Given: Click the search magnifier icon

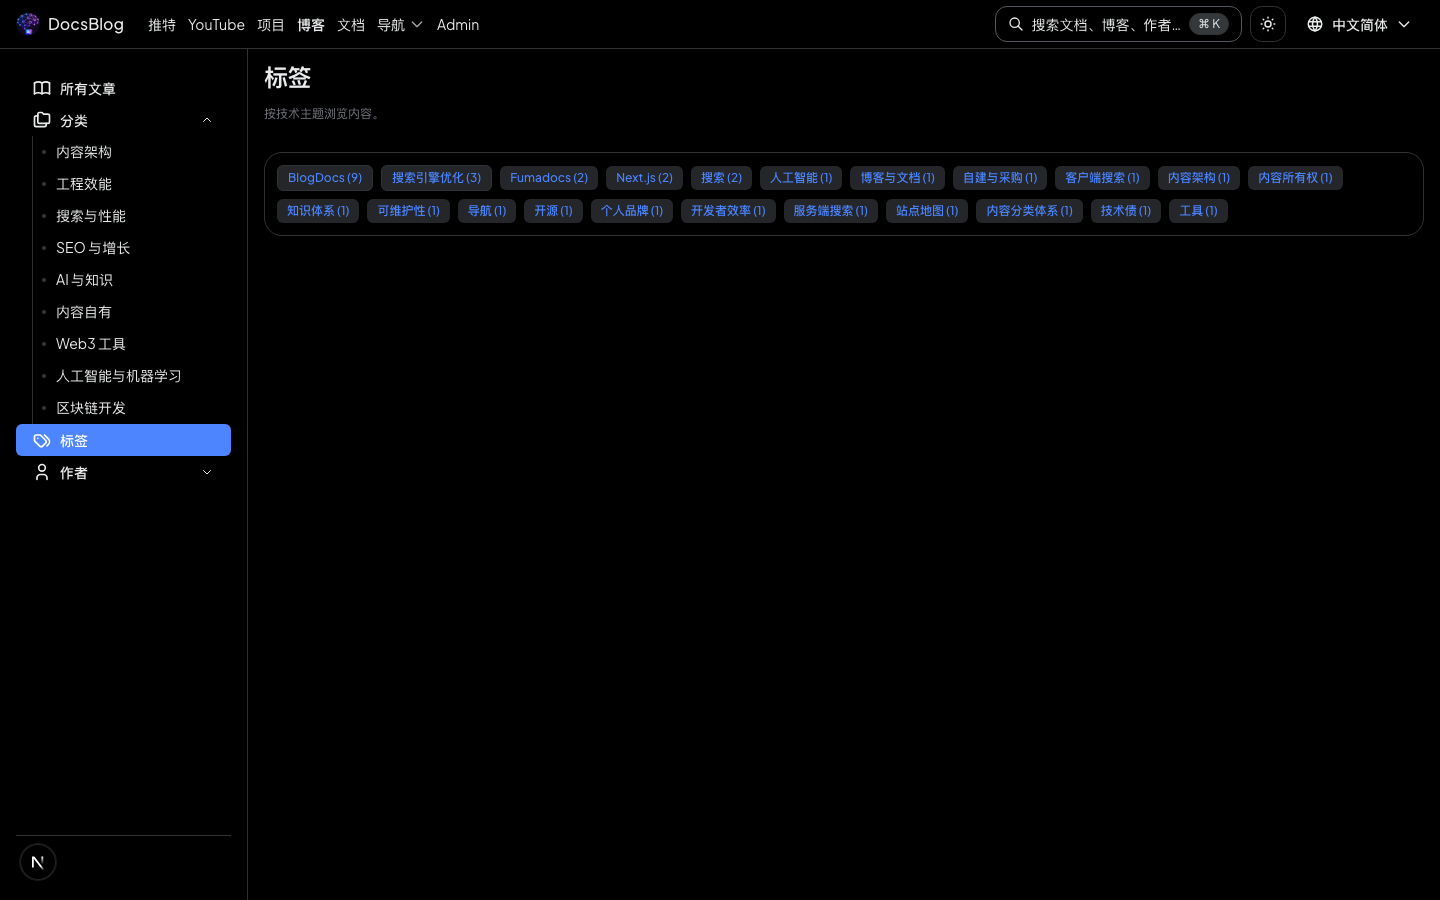Looking at the screenshot, I should pos(1016,24).
